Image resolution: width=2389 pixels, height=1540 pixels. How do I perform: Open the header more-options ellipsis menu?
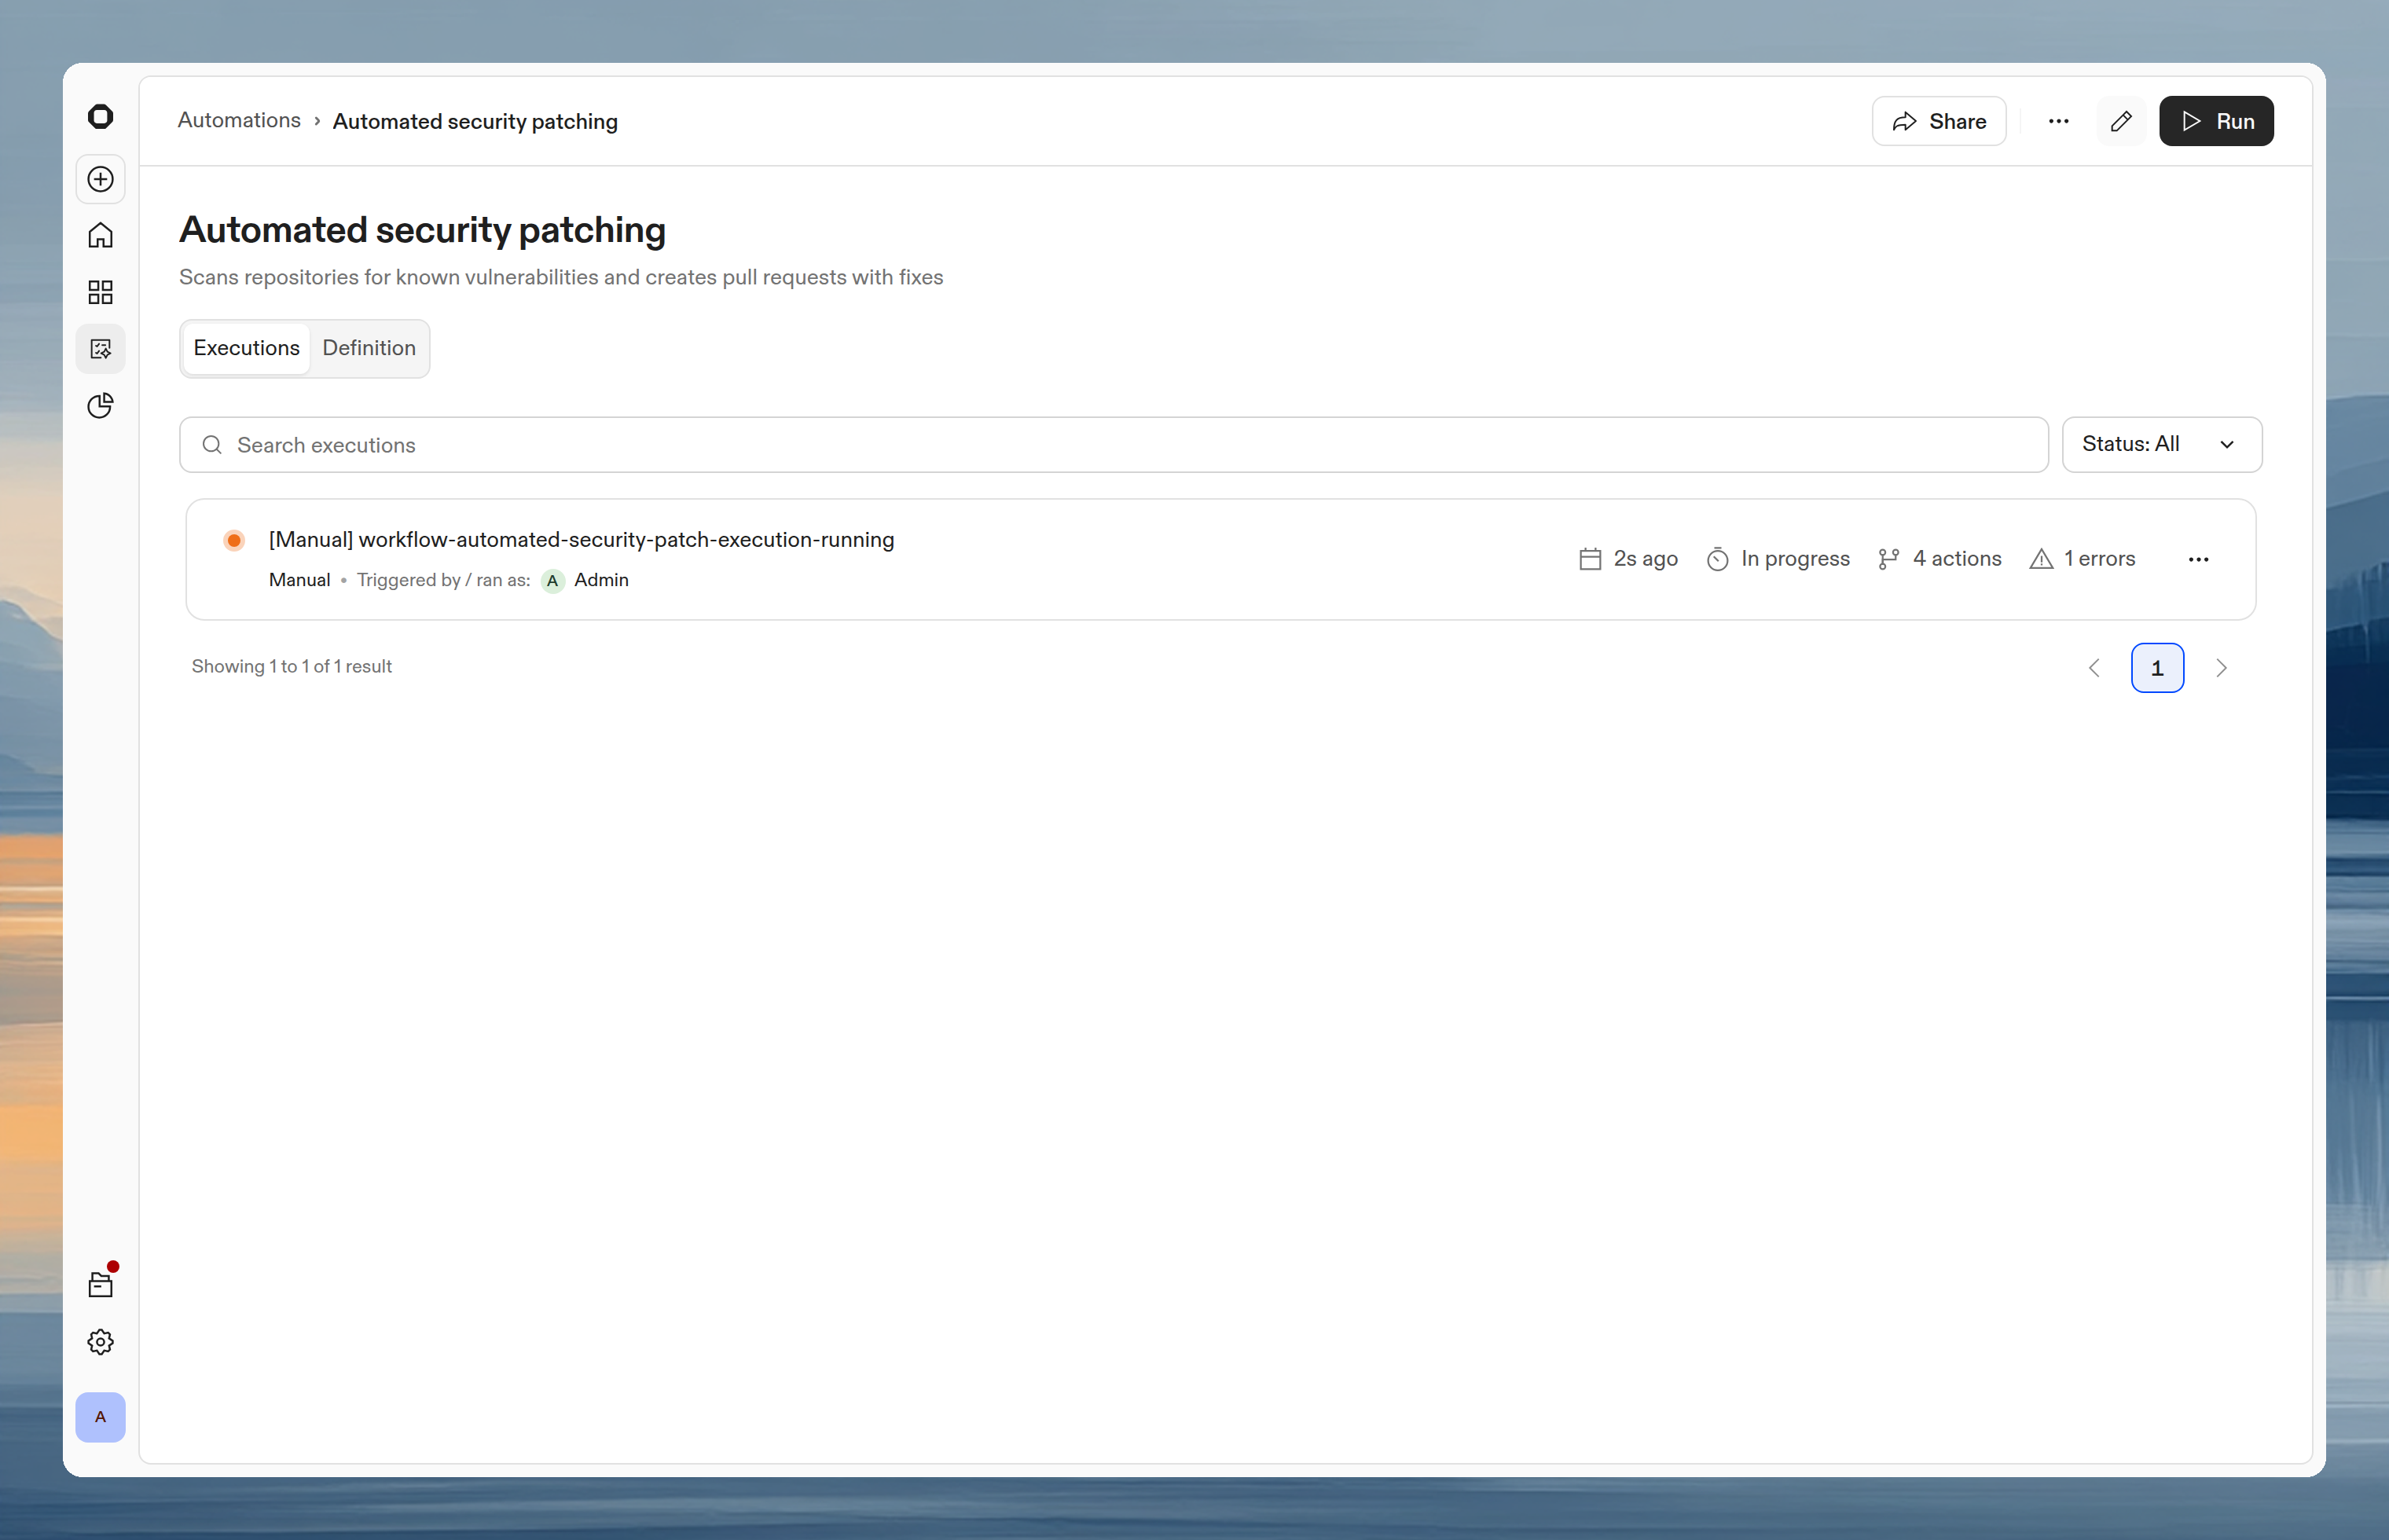tap(2057, 120)
